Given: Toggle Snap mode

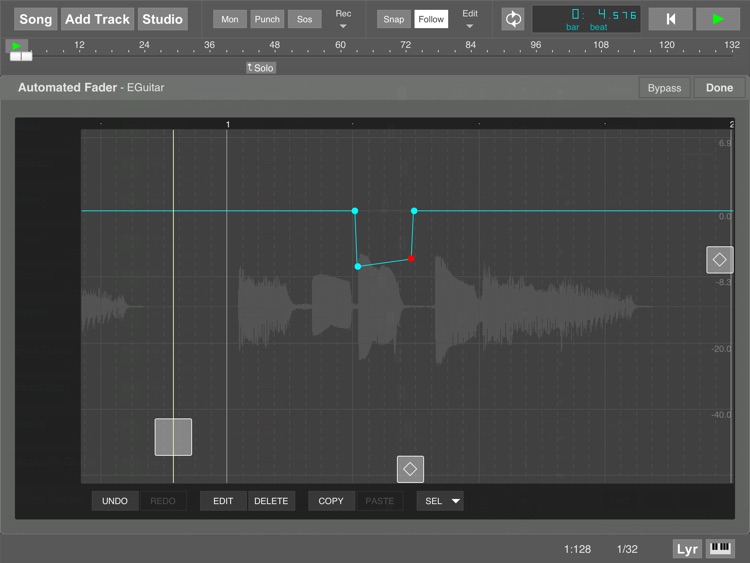Looking at the screenshot, I should [394, 19].
